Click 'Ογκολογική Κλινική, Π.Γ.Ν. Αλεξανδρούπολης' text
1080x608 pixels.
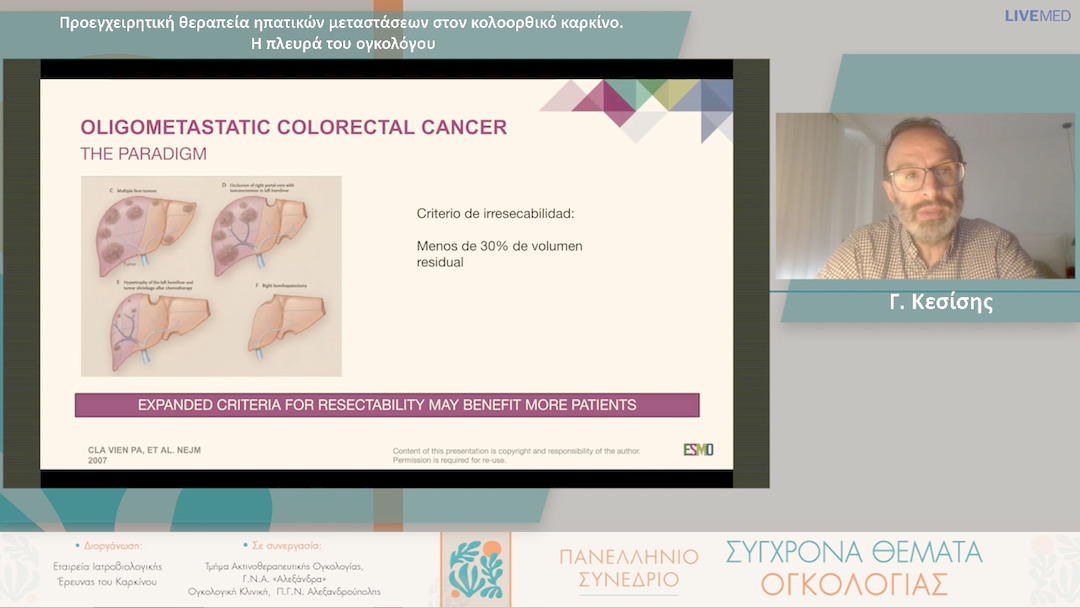[x=284, y=591]
